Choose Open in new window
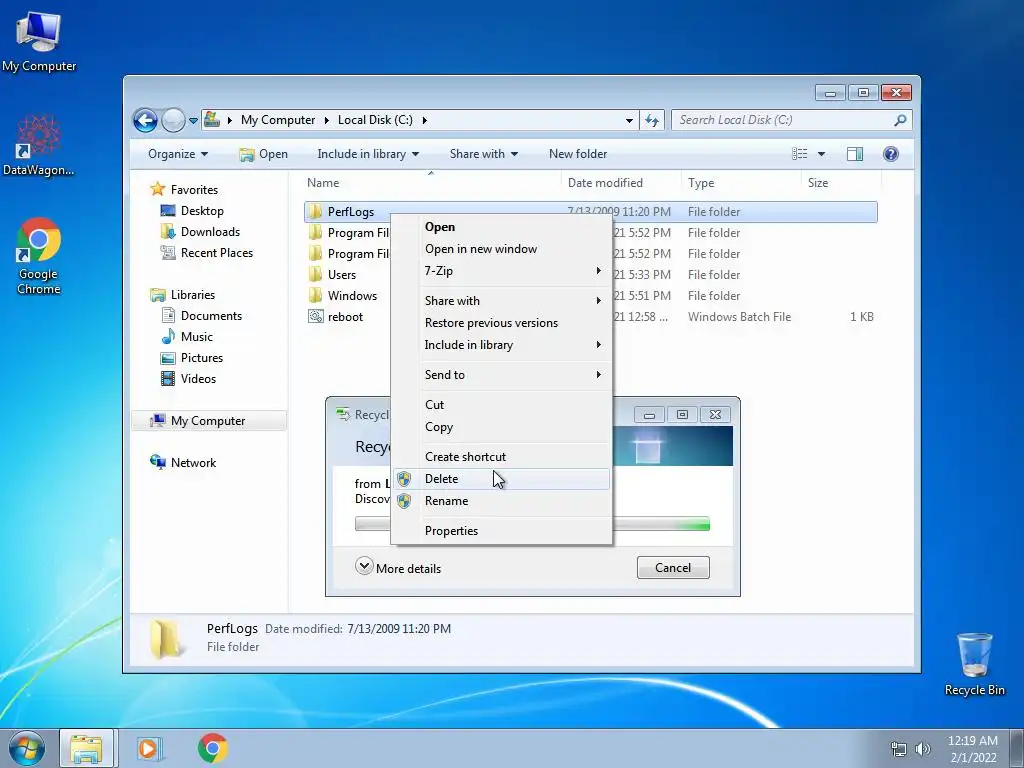The height and width of the screenshot is (768, 1024). [502, 249]
